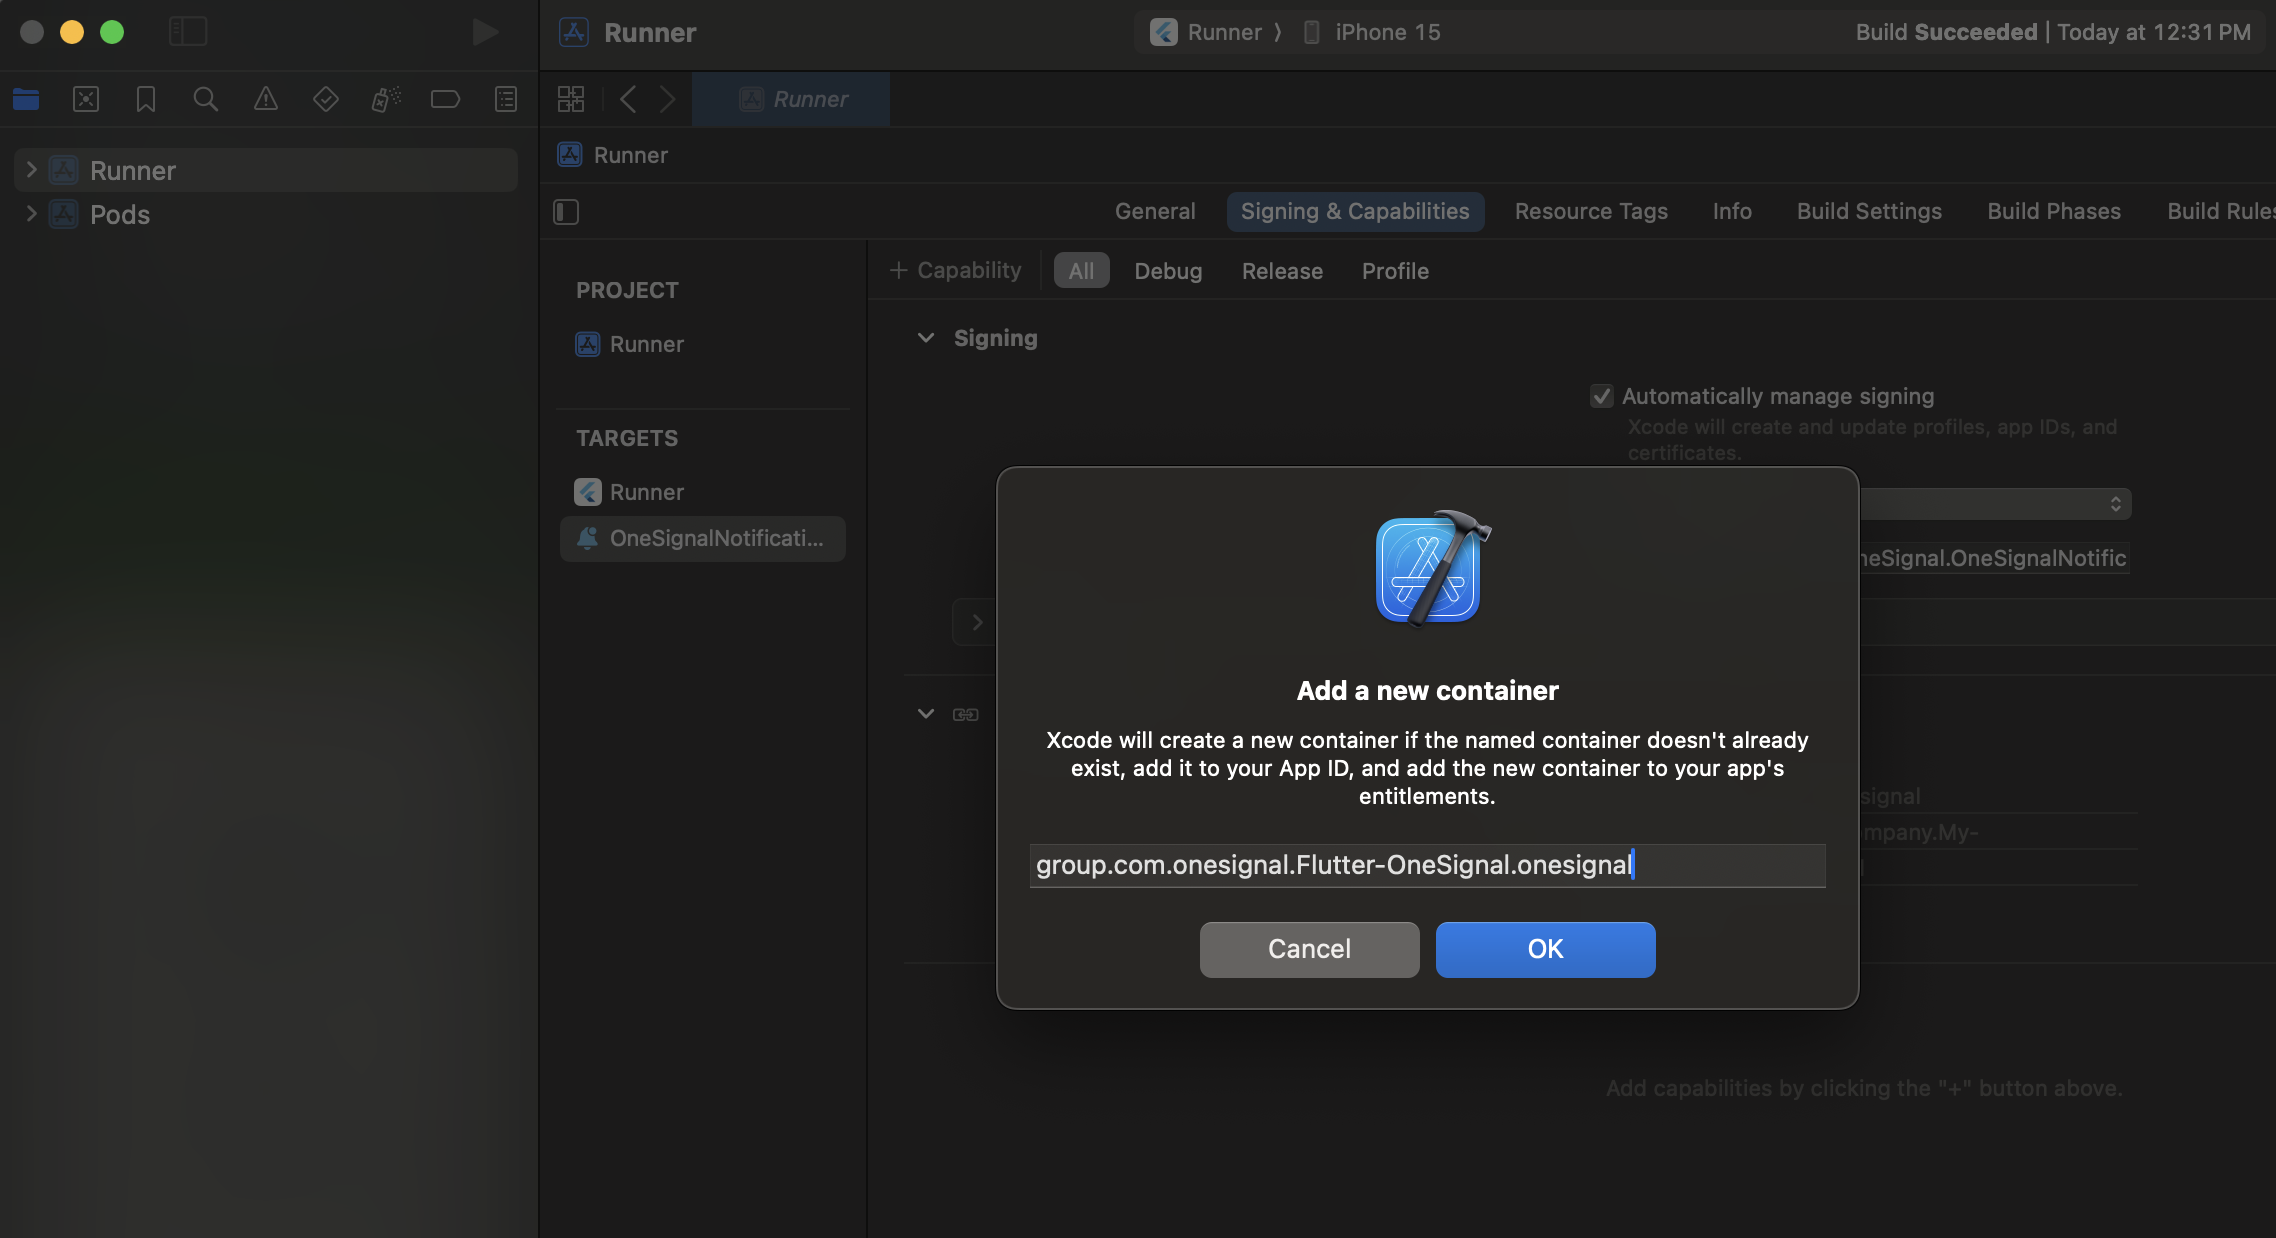
Task: Open the Source Control navigator icon
Action: [x=86, y=99]
